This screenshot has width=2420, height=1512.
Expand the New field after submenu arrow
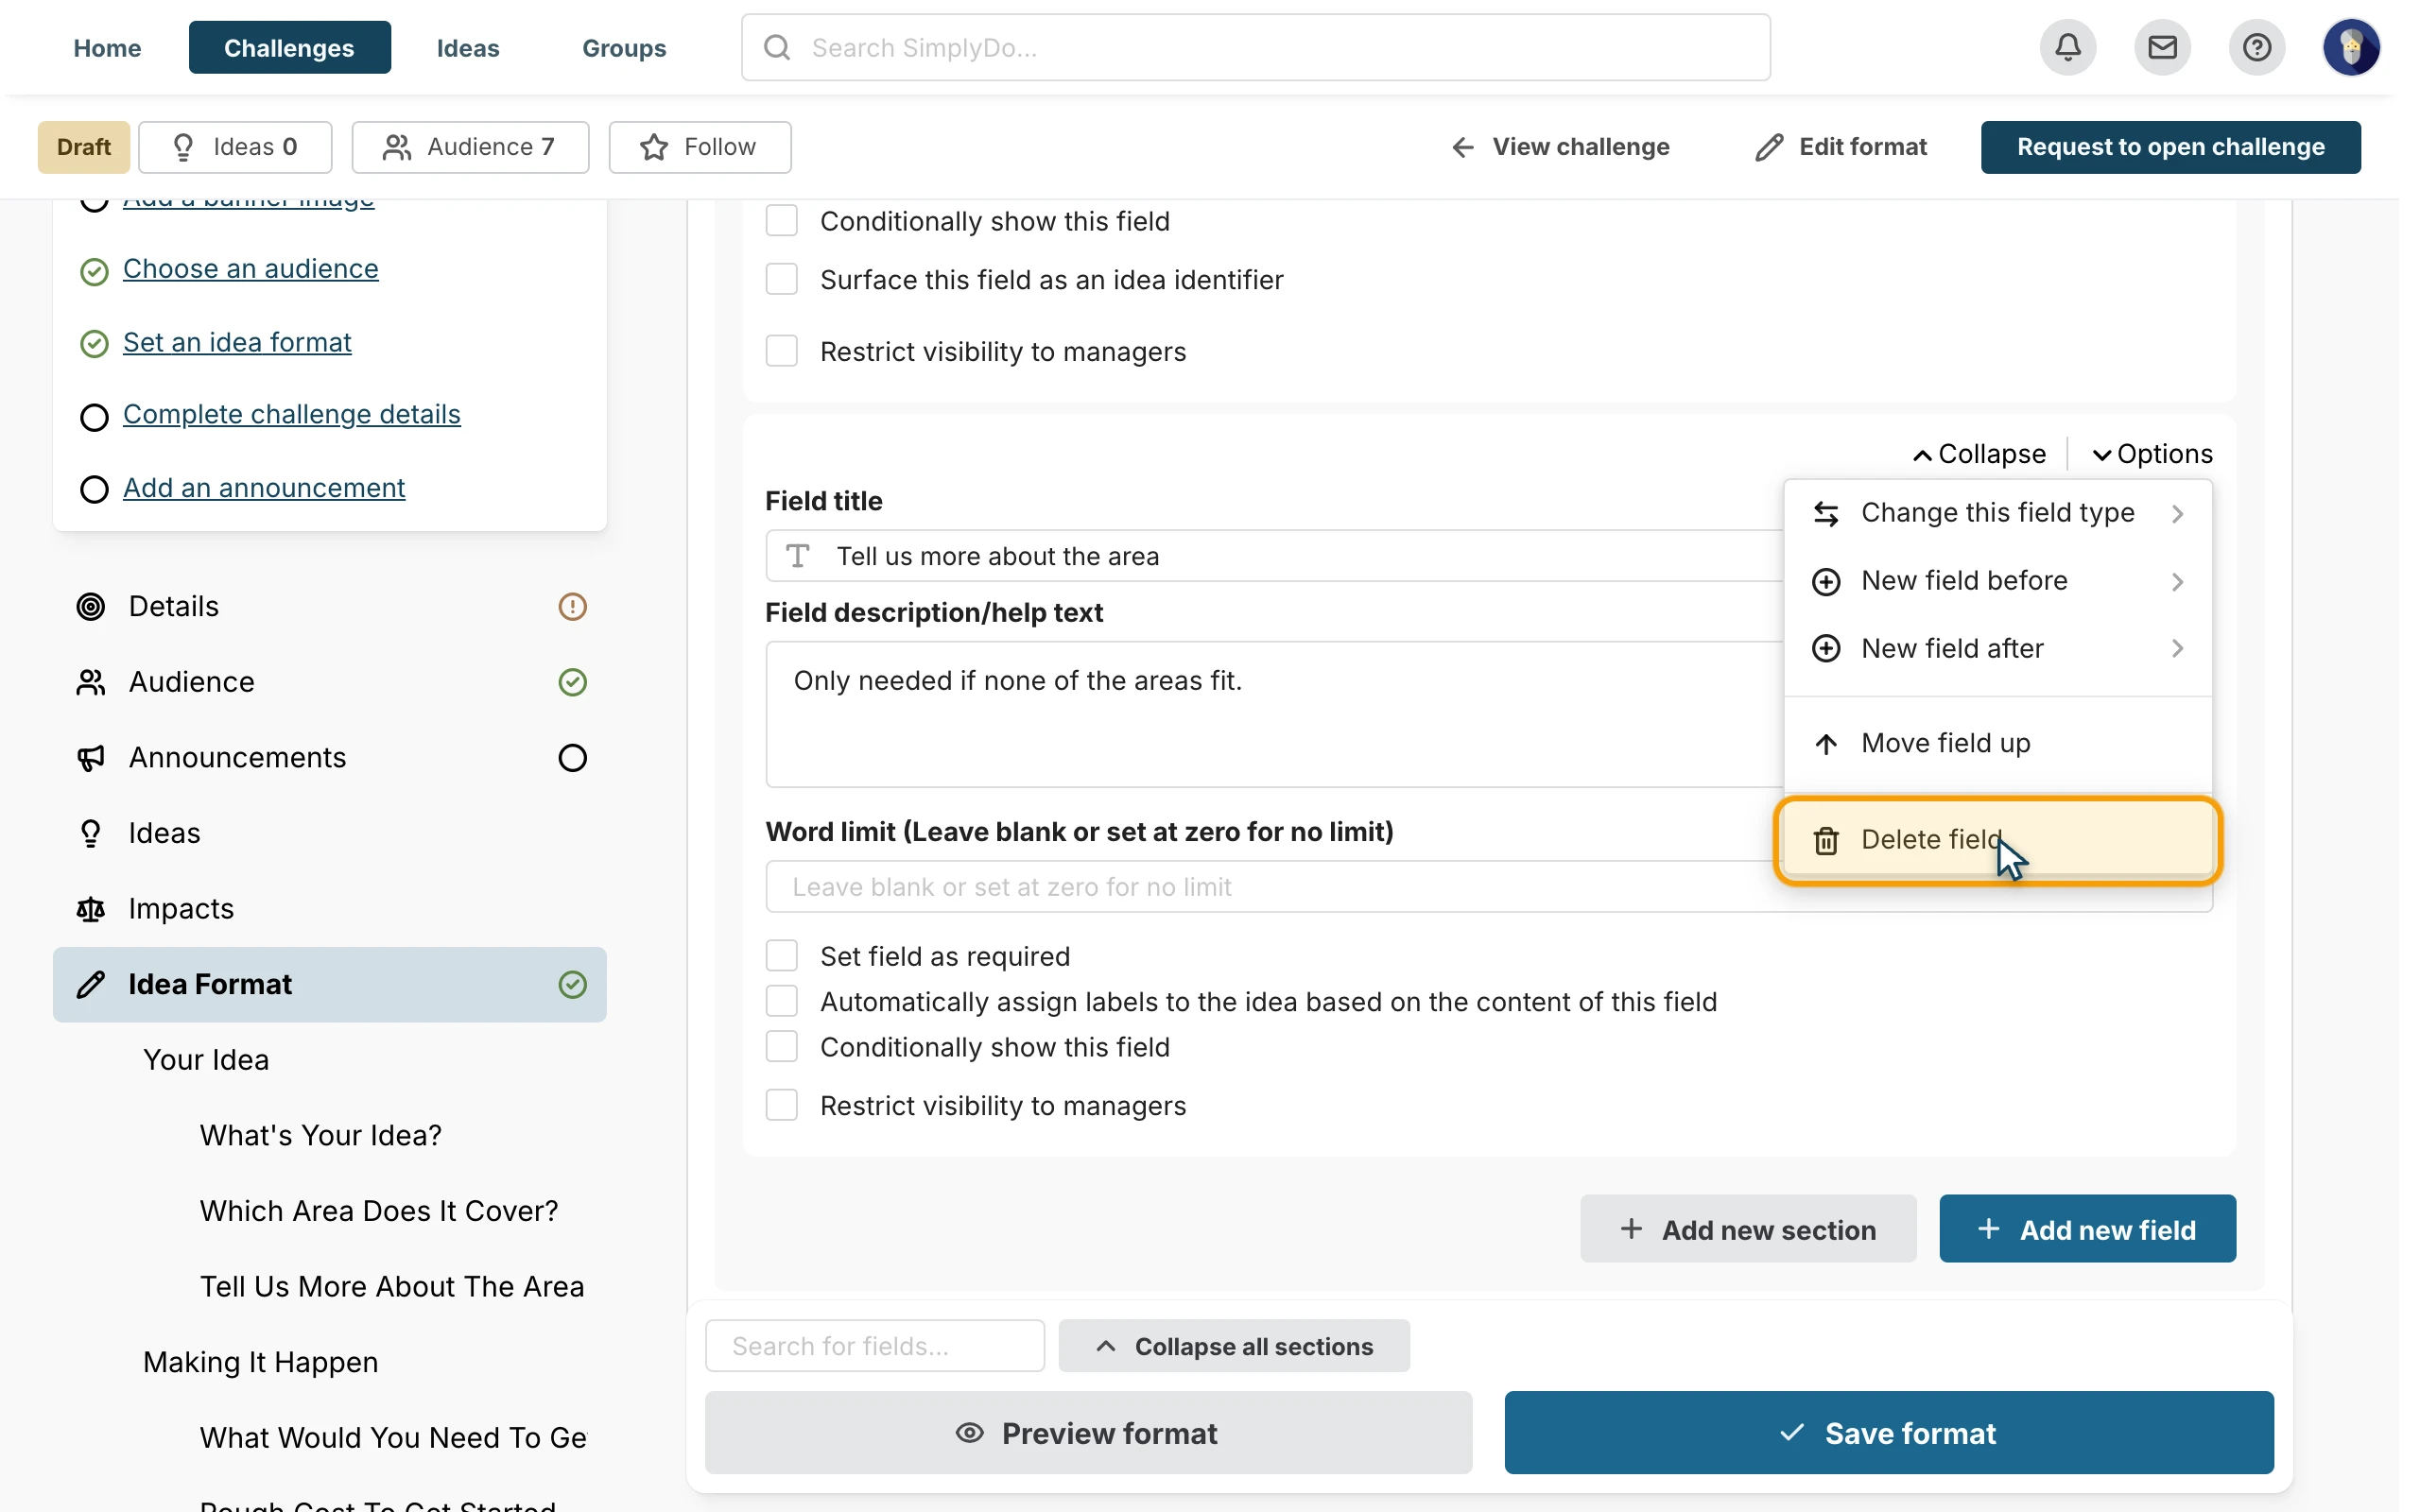[2177, 649]
